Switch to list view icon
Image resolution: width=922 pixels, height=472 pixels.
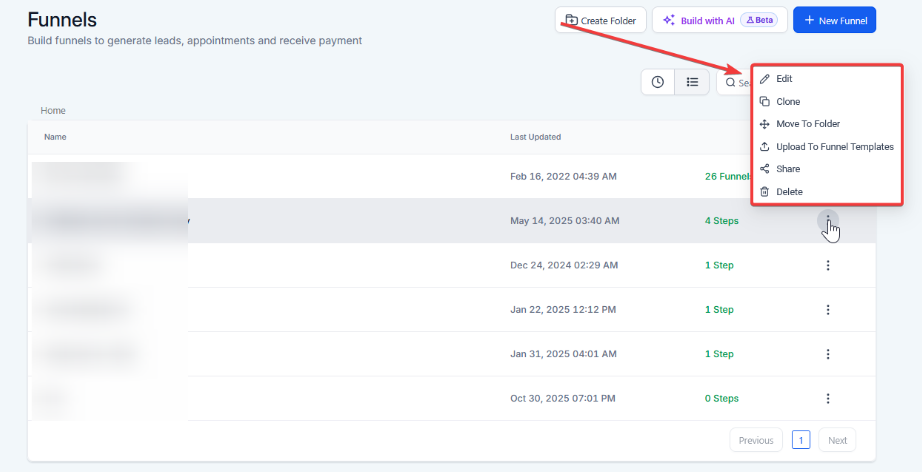[692, 82]
